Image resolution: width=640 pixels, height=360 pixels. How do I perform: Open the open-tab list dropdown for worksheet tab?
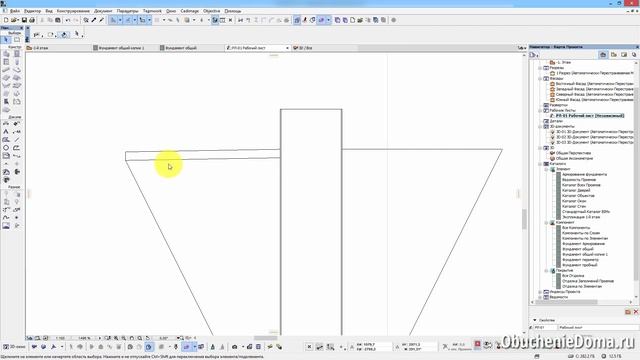287,48
